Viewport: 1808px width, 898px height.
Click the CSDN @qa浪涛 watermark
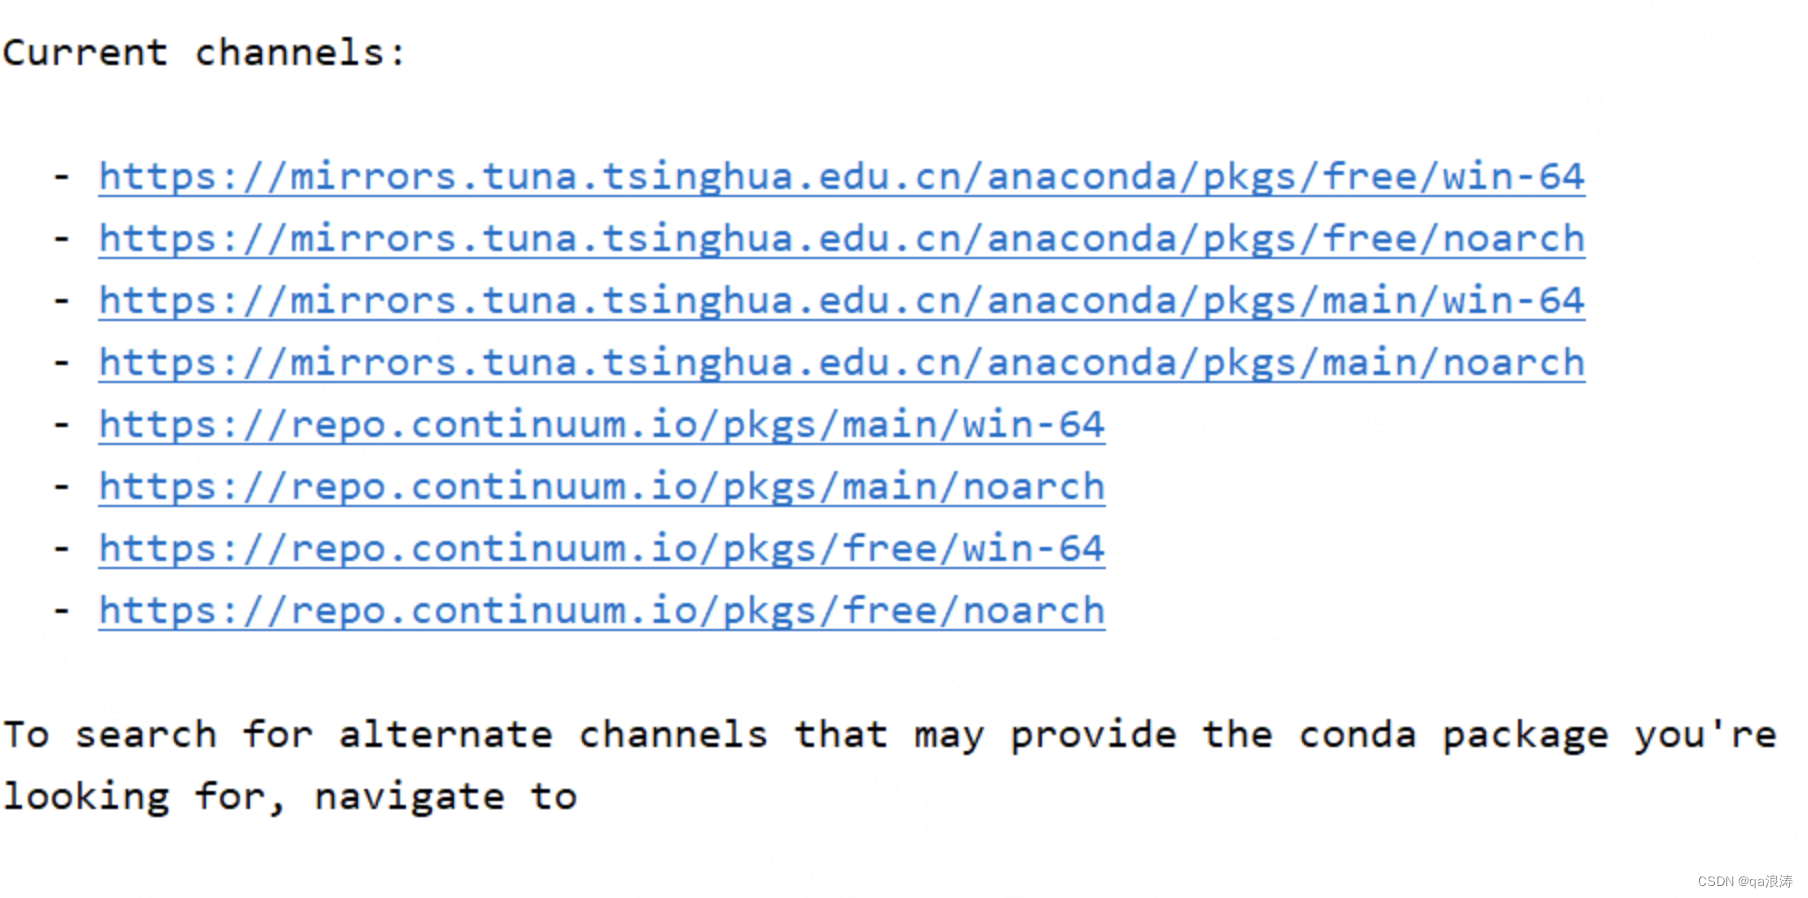[x=1744, y=881]
